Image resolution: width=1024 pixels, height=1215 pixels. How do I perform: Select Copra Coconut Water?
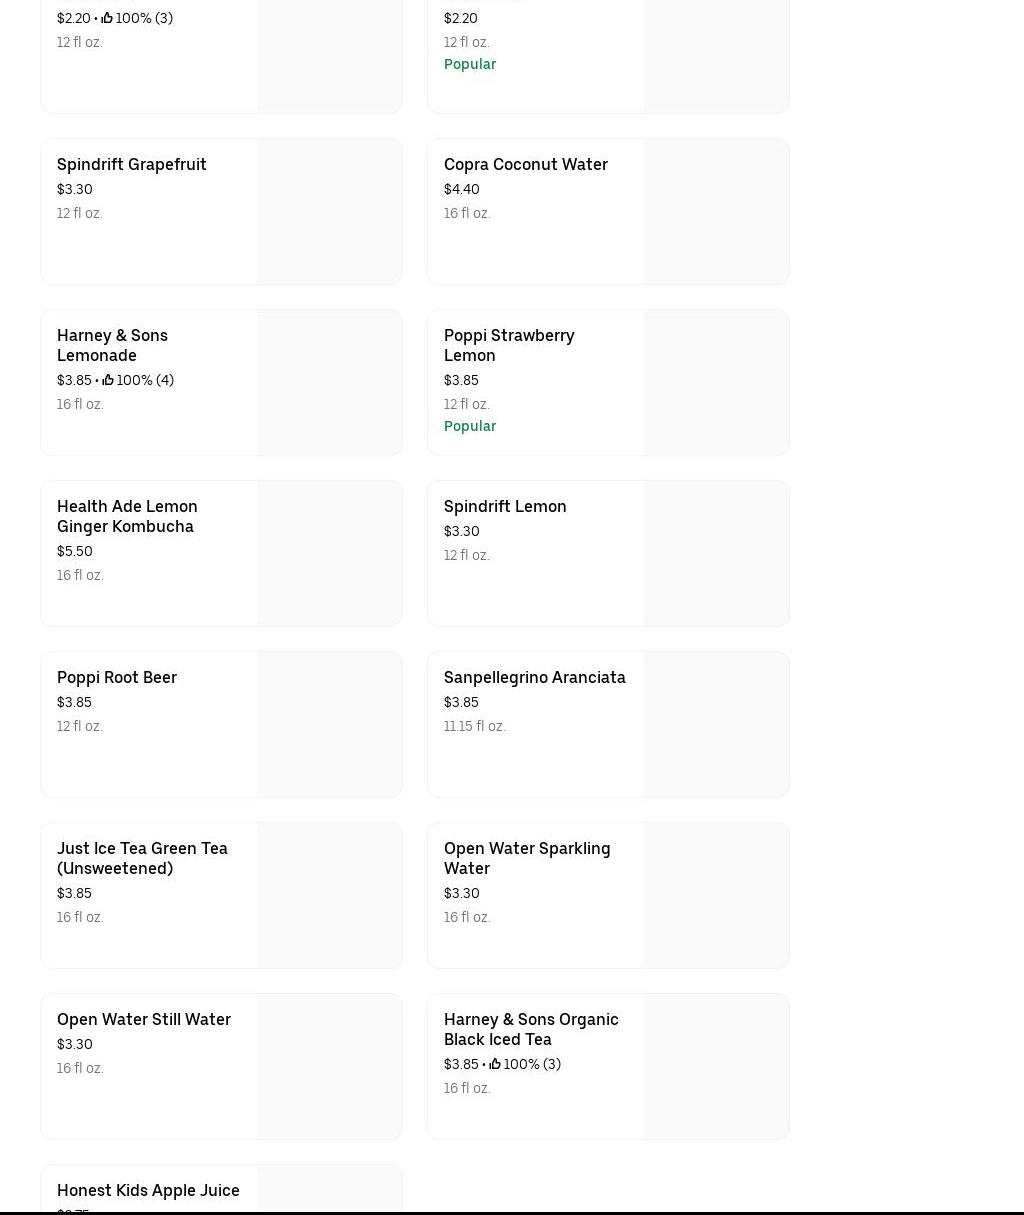pyautogui.click(x=525, y=165)
